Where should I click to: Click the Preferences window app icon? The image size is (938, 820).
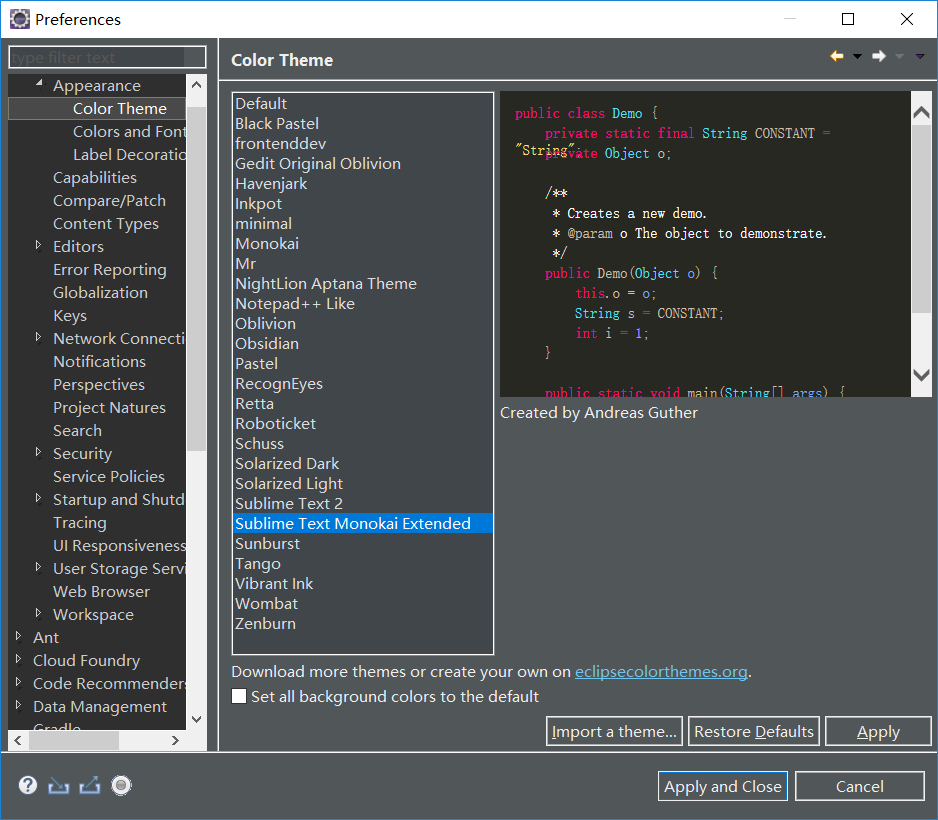19,19
